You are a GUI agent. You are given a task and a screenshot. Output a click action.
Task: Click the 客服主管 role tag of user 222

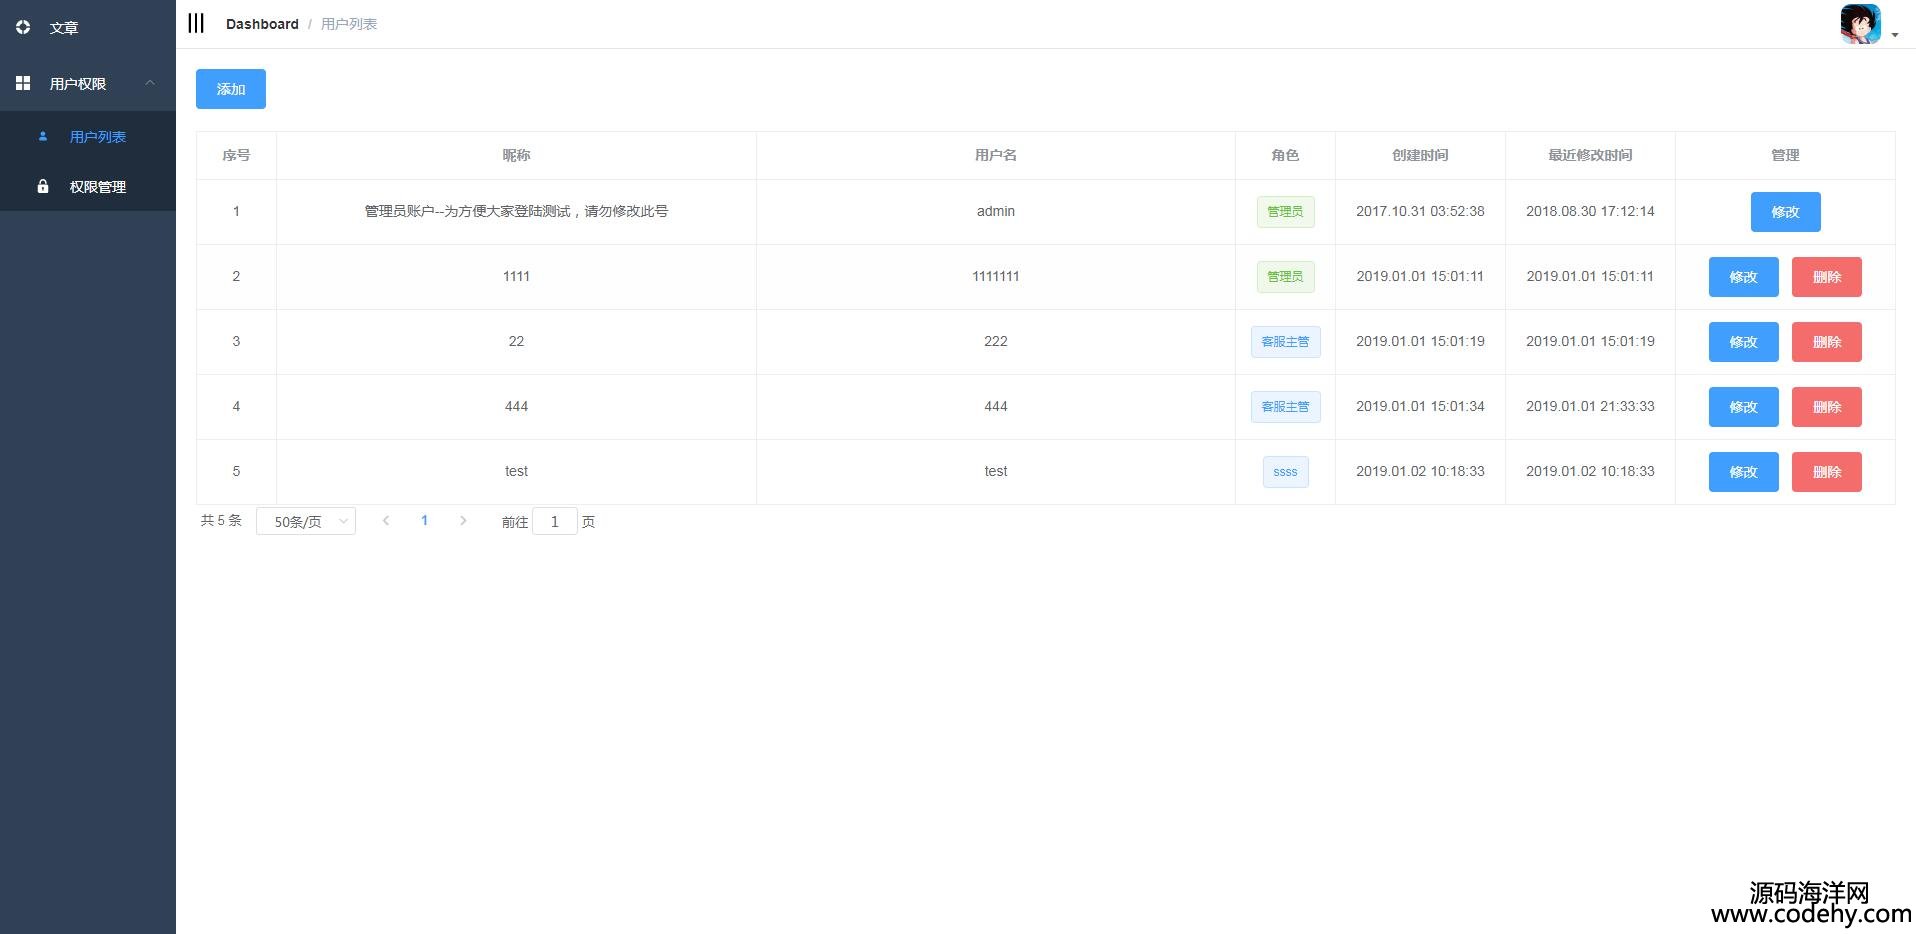point(1285,342)
